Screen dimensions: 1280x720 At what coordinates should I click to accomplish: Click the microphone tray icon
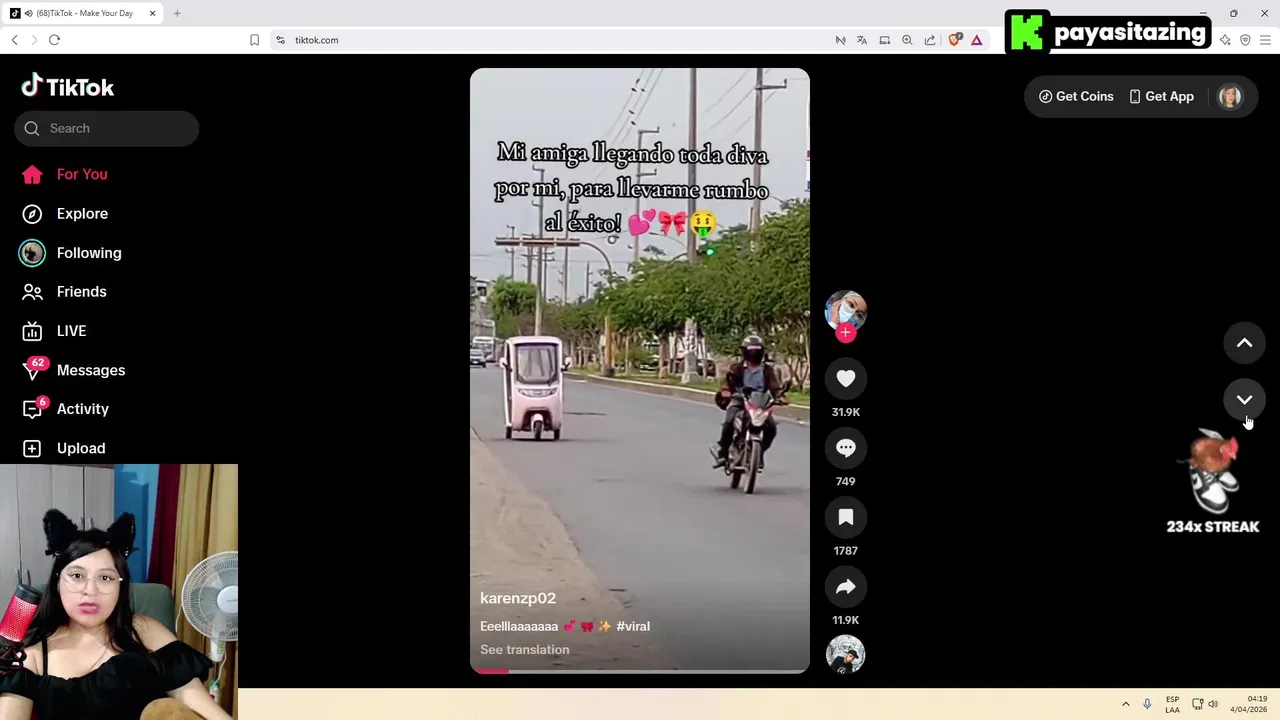[1147, 704]
